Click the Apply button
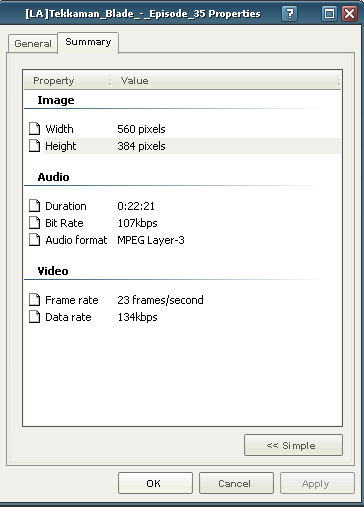Viewport: 364px width, 507px height. click(x=317, y=483)
